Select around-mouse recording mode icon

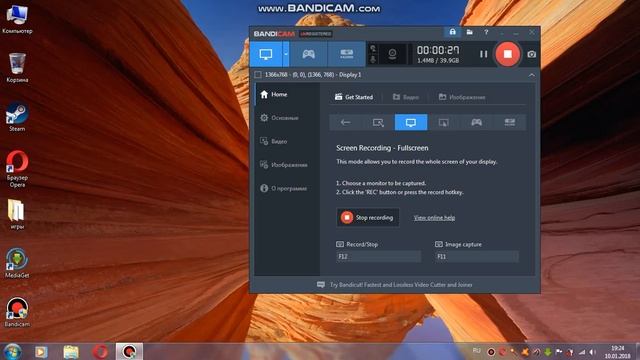[444, 122]
